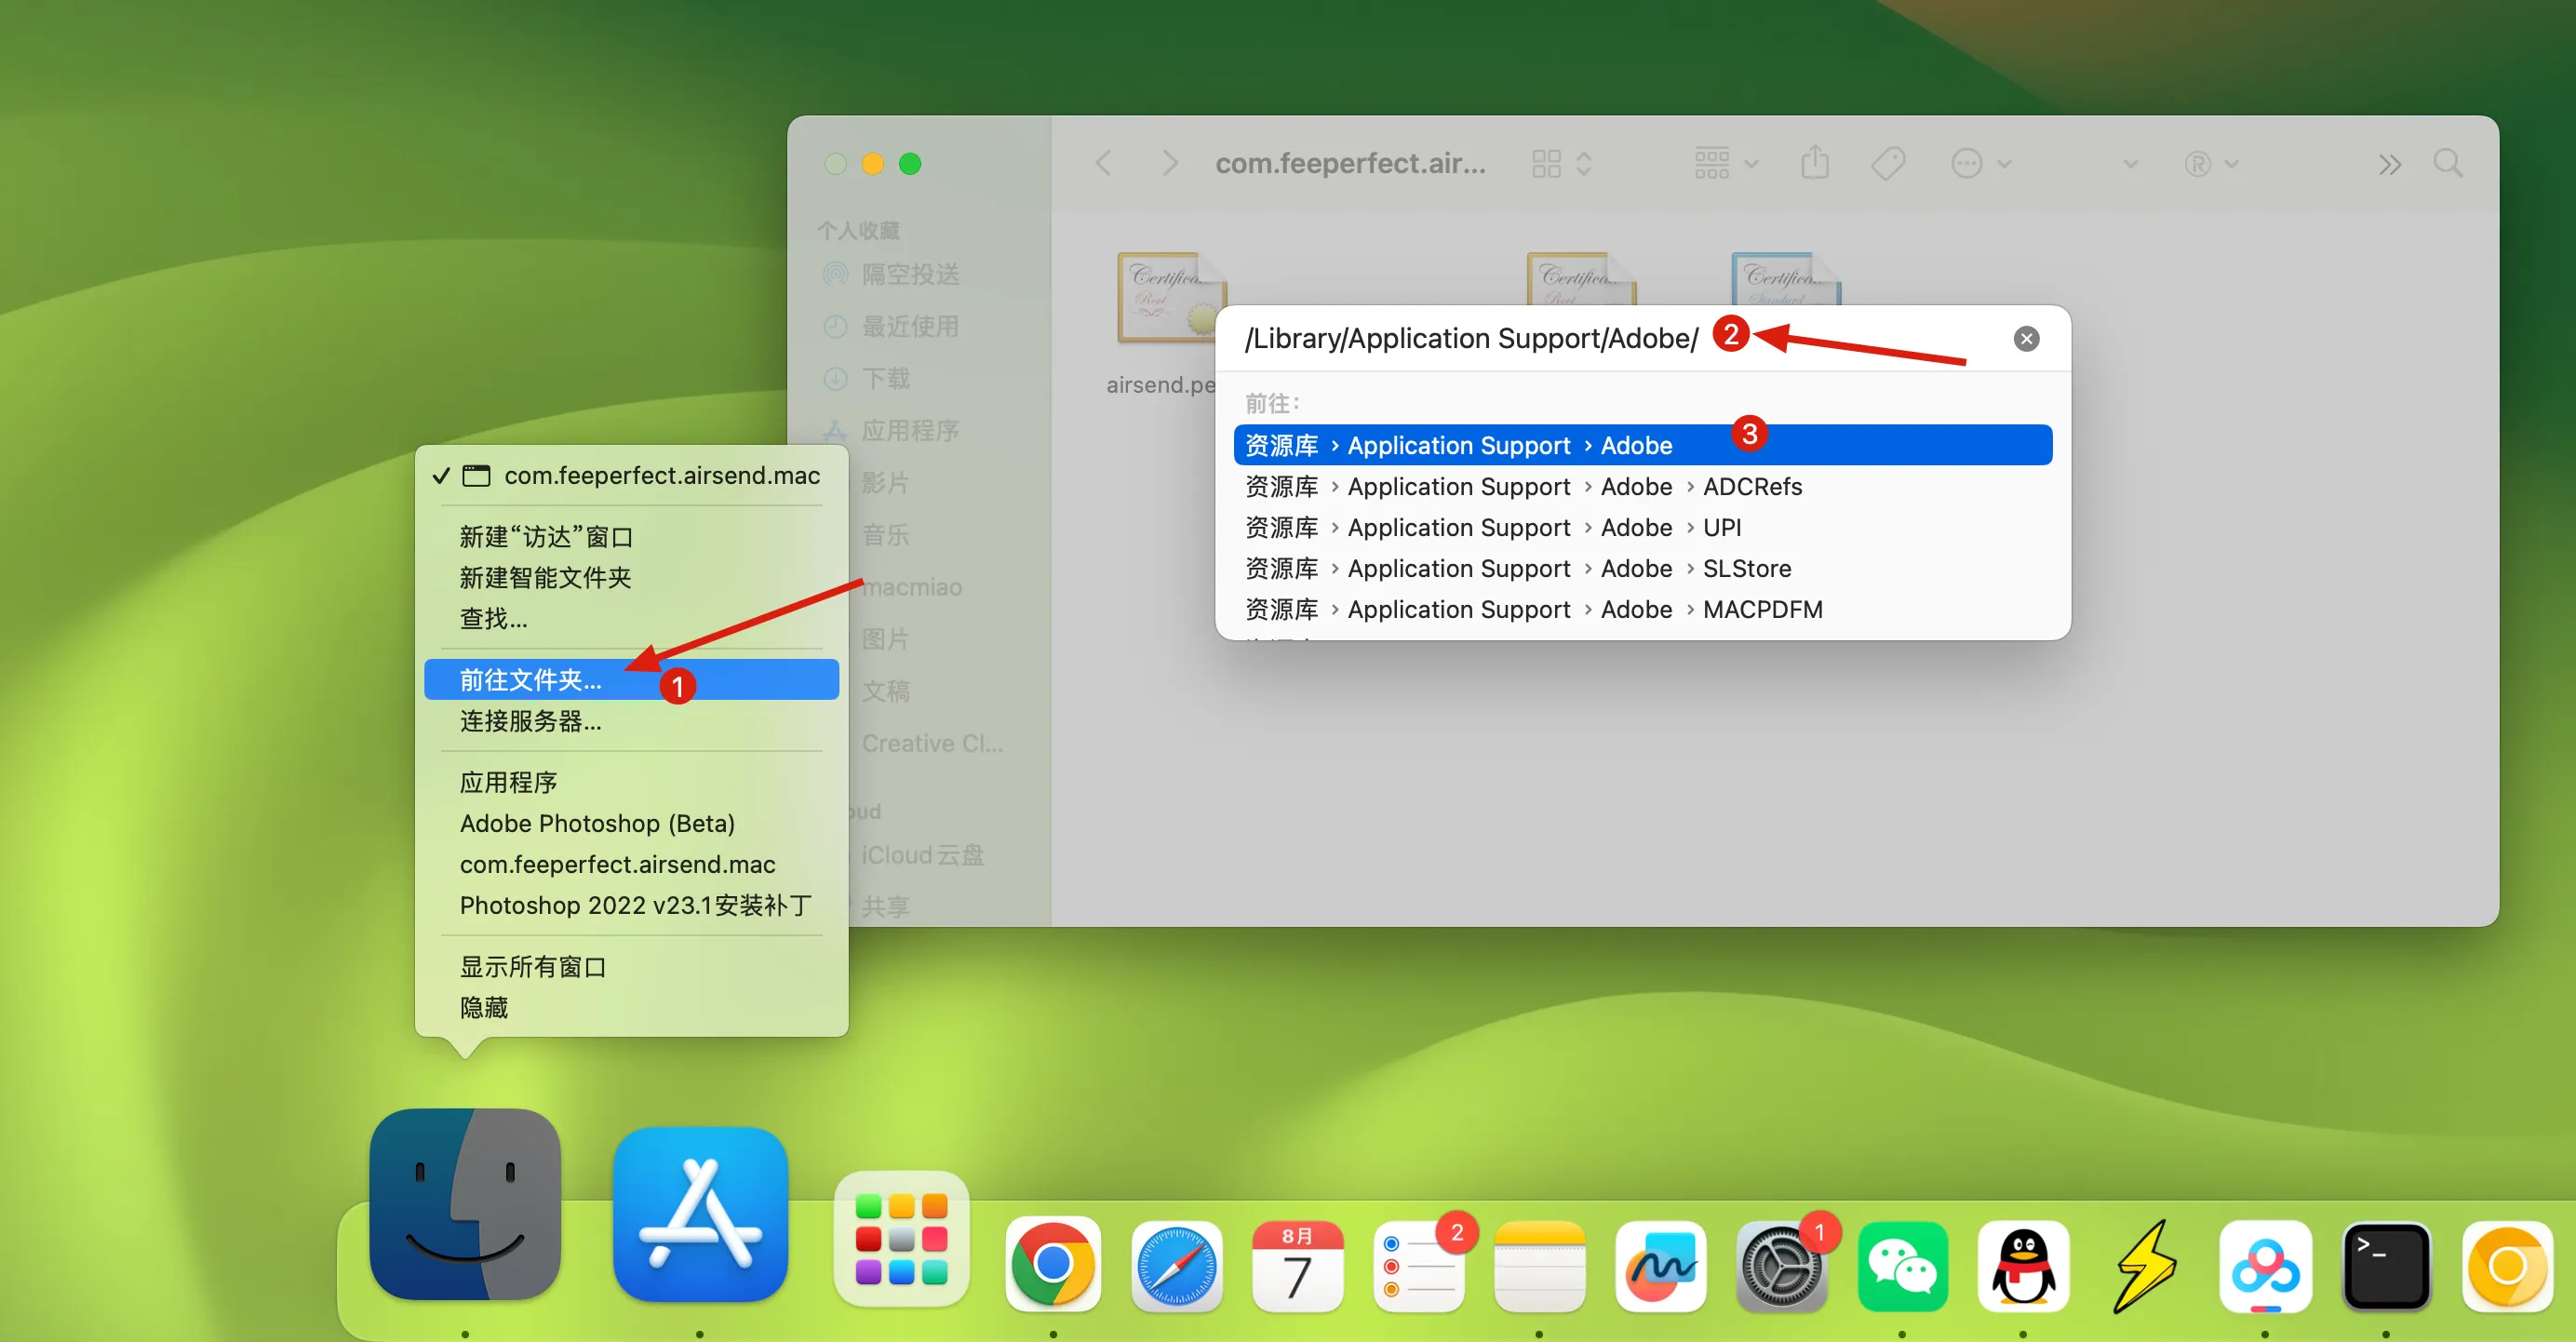
Task: Choose Photoshop 2022 v23.1安装补丁 entry
Action: click(x=631, y=905)
